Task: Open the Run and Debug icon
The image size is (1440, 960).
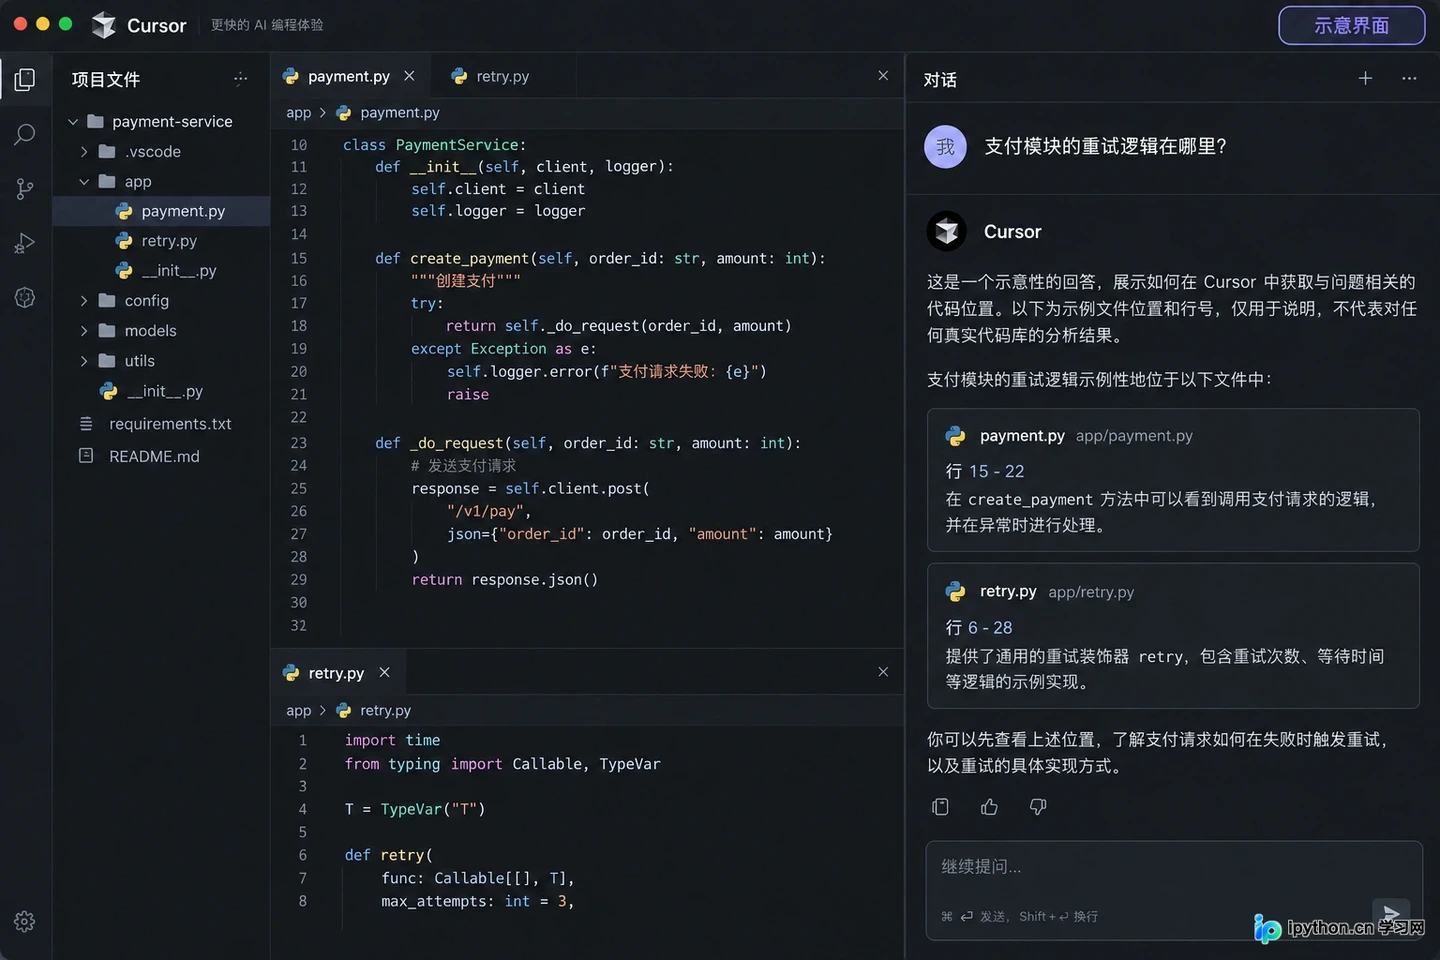Action: click(25, 243)
